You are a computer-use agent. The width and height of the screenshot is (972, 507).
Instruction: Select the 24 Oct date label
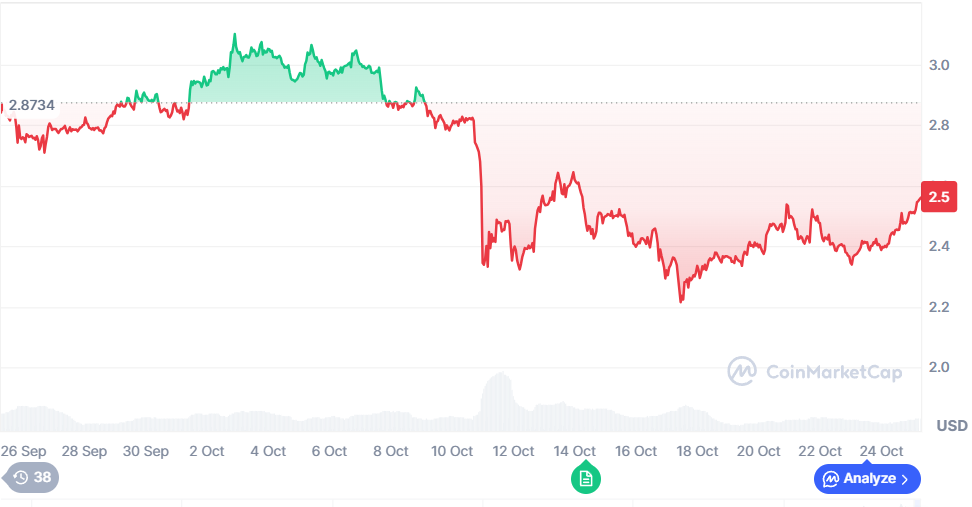point(882,451)
